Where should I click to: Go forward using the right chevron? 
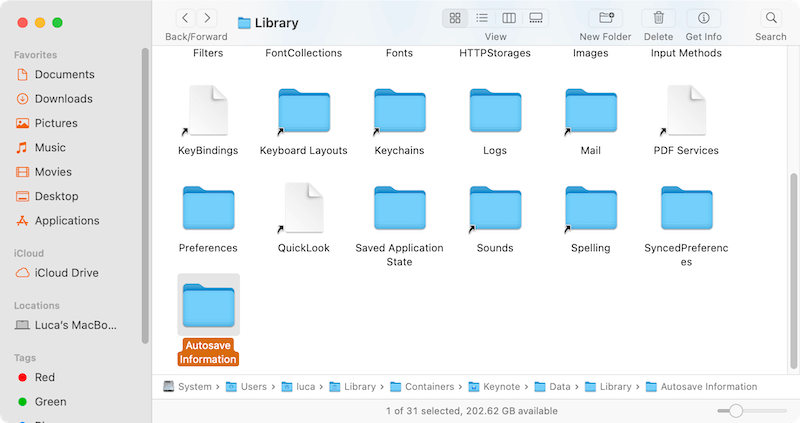(207, 18)
